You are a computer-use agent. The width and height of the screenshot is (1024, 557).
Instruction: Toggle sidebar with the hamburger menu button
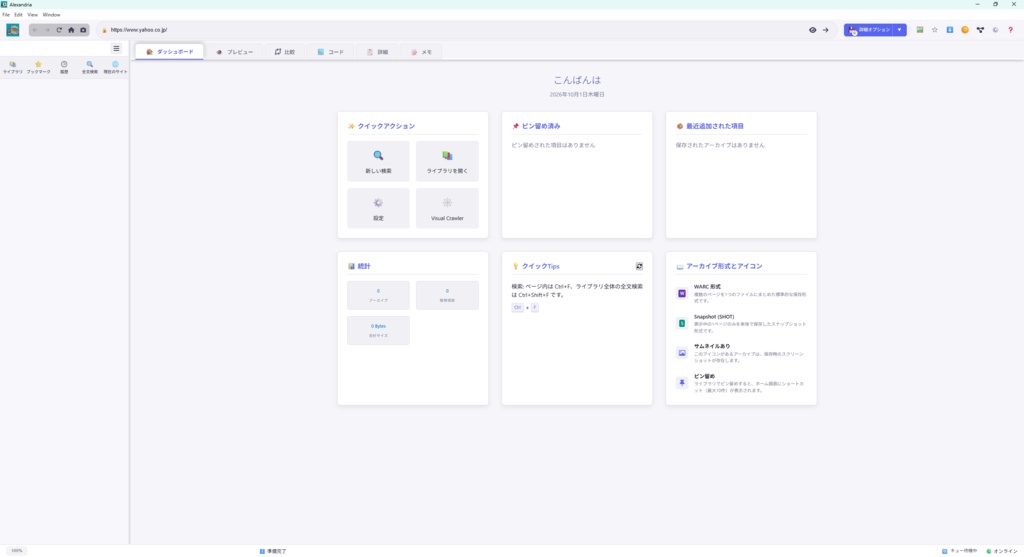[x=116, y=48]
